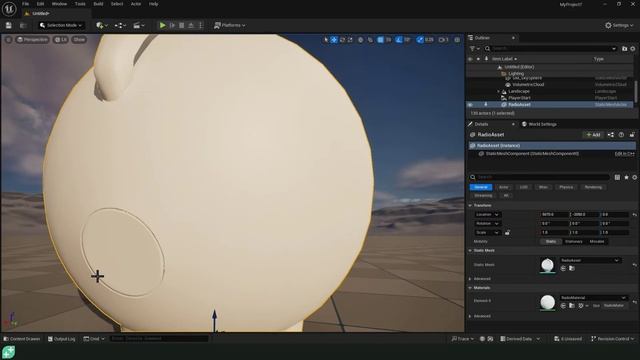Open the quick add content dropdown
This screenshot has height=360, width=640.
click(102, 25)
